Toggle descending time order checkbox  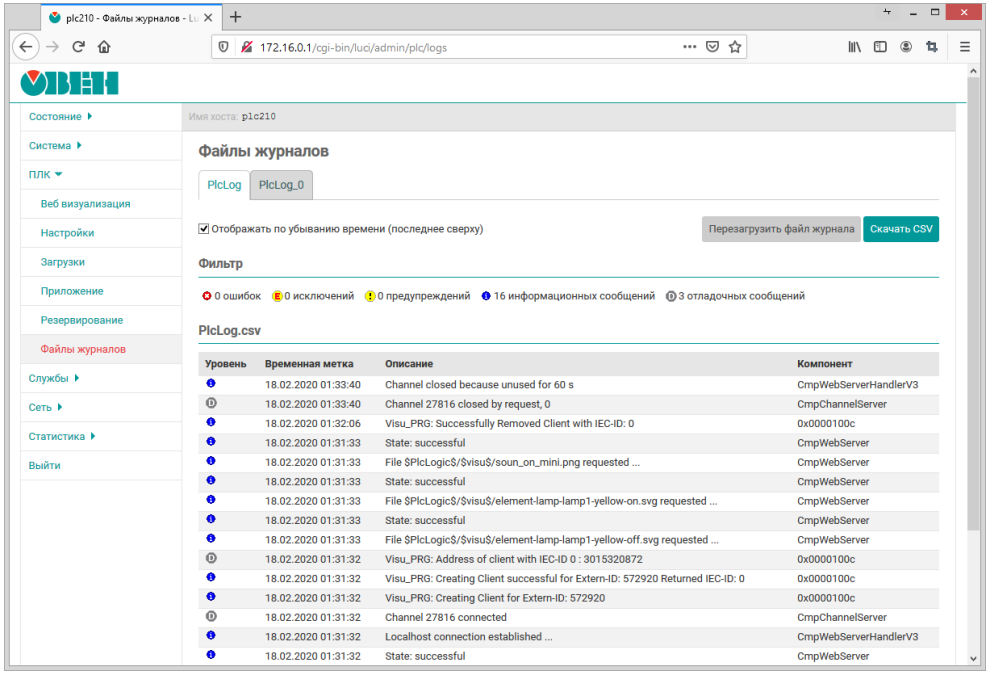[204, 229]
